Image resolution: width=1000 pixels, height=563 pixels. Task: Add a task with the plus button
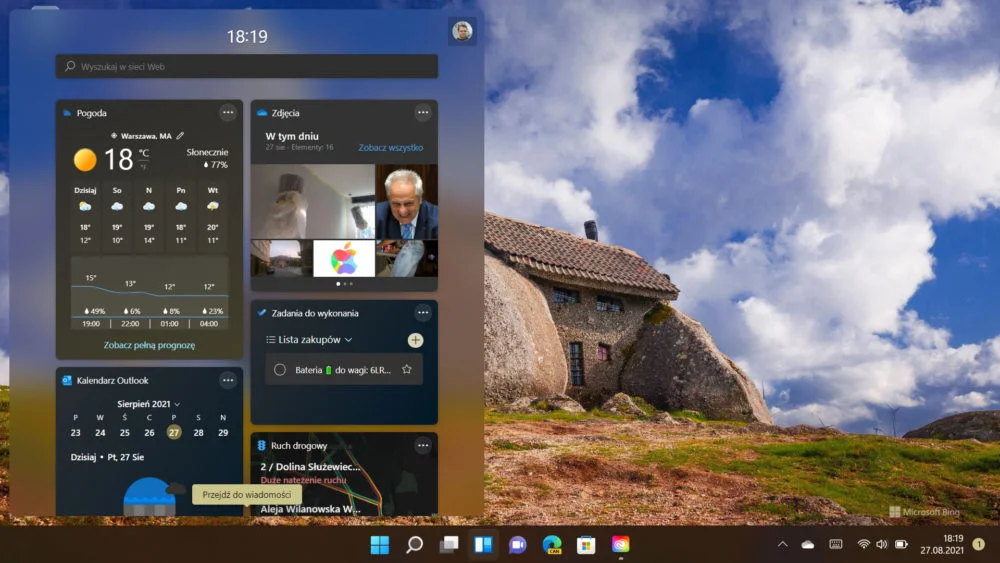pyautogui.click(x=415, y=340)
